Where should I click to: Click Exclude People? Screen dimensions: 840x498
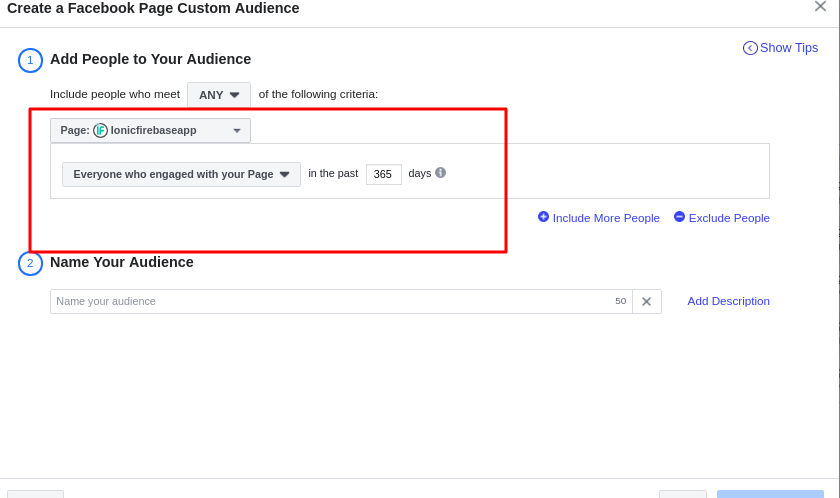click(x=722, y=217)
